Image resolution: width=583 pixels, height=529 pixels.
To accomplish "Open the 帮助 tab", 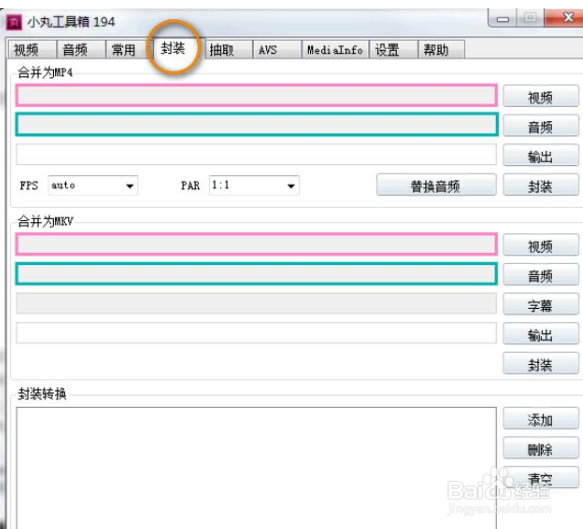I will pyautogui.click(x=441, y=50).
